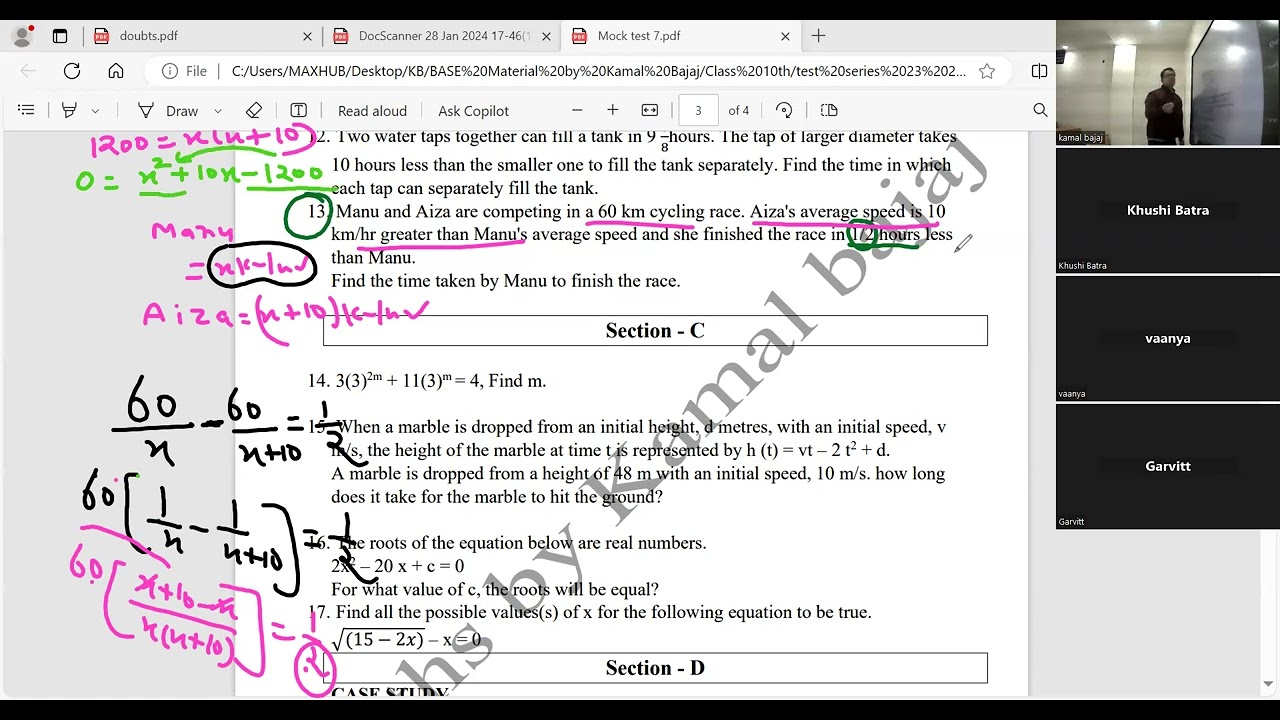Zoom out of the PDF
This screenshot has width=1280, height=720.
click(x=577, y=110)
